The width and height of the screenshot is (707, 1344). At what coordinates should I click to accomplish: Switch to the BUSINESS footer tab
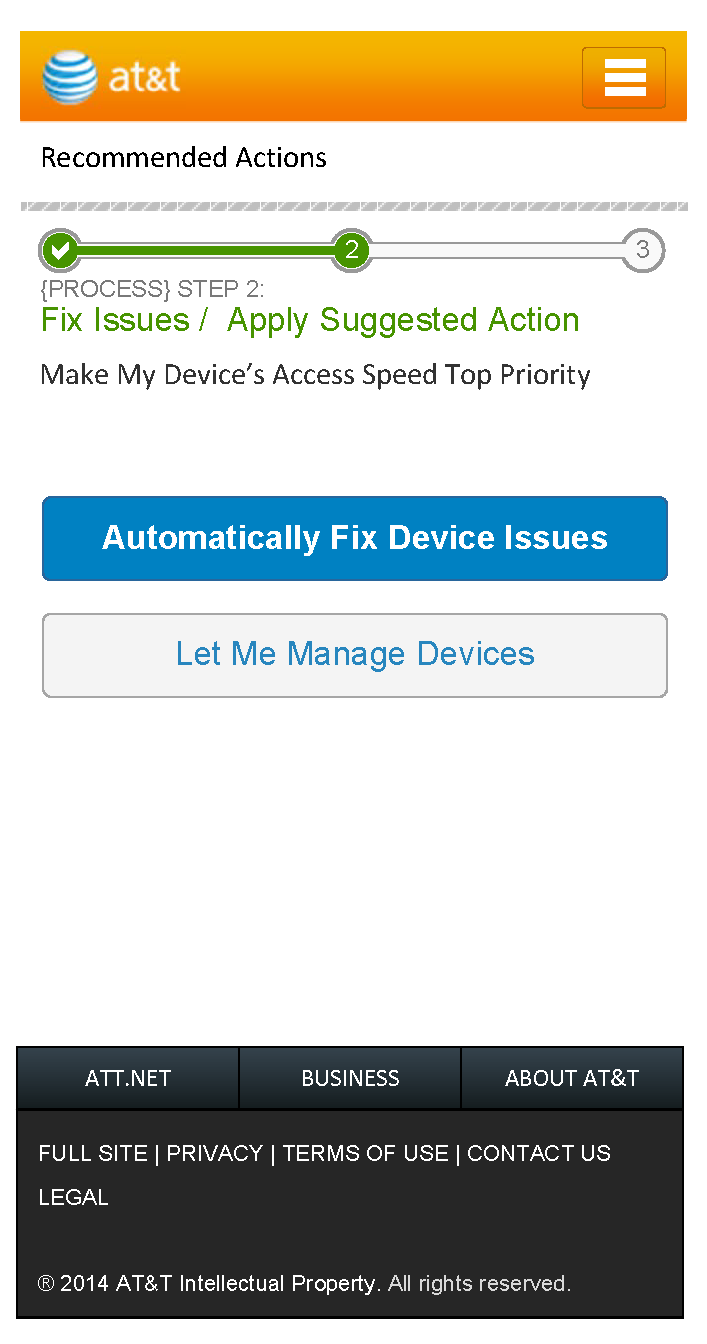350,1078
